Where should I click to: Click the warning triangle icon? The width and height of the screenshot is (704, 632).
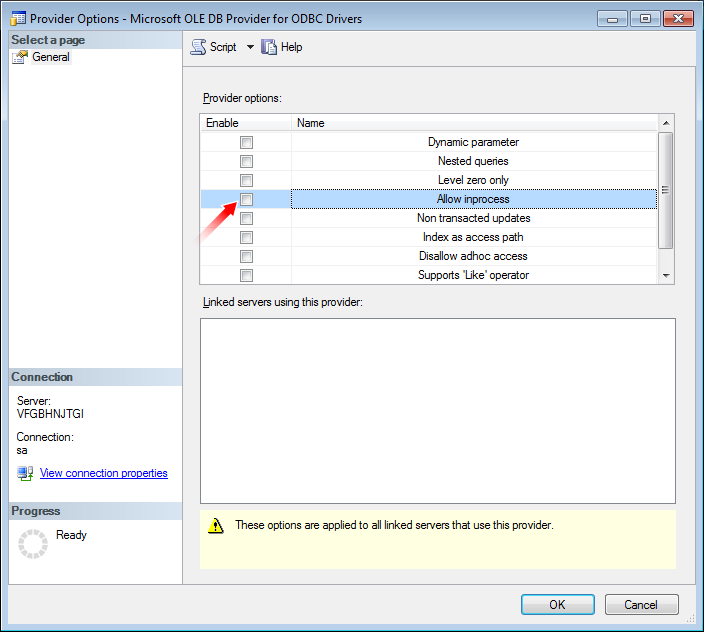click(x=216, y=525)
